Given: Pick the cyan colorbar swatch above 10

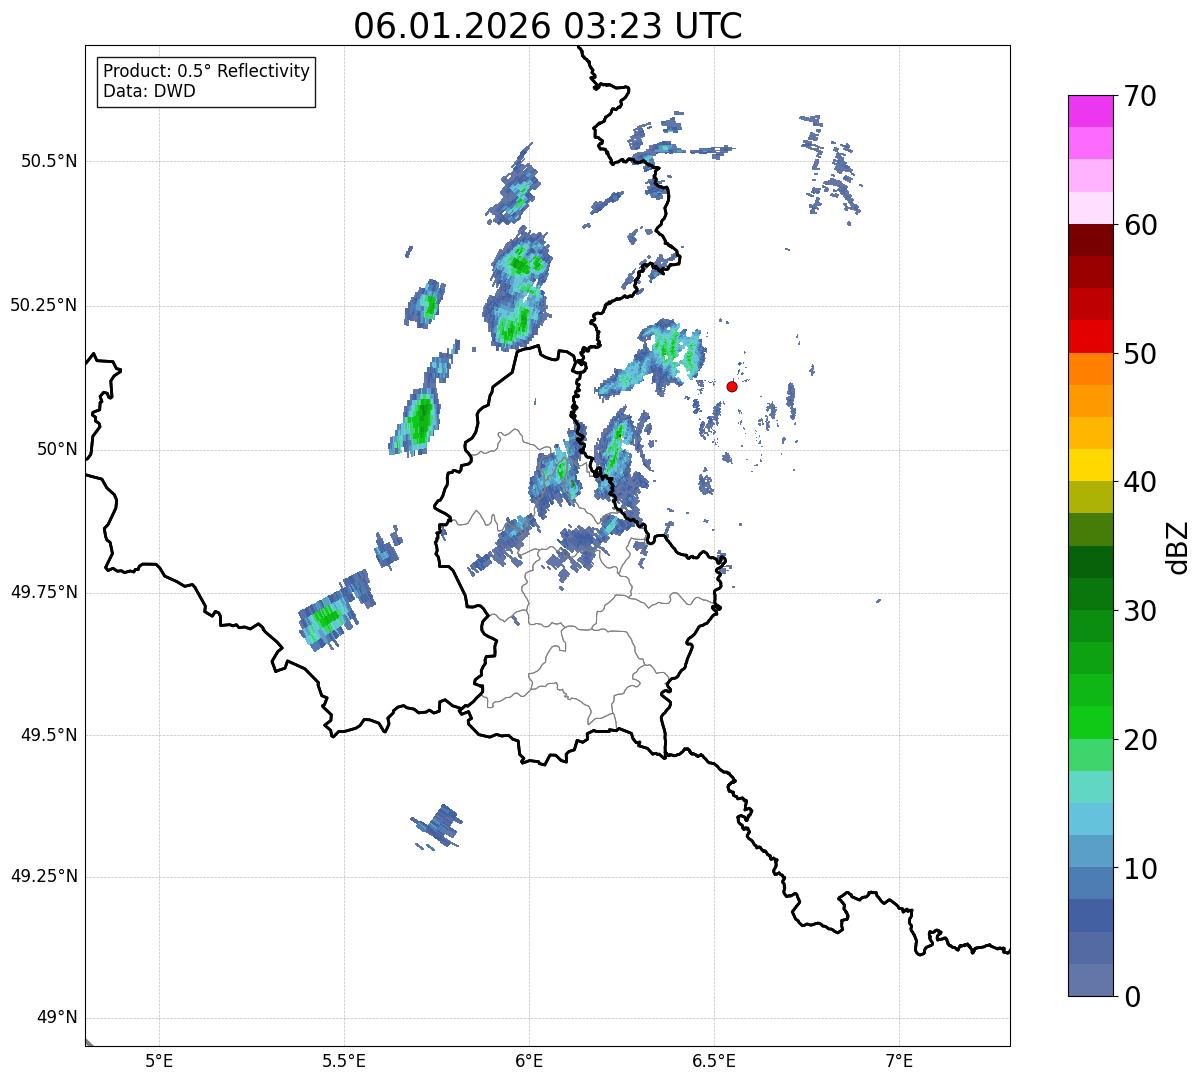Looking at the screenshot, I should tap(1090, 819).
